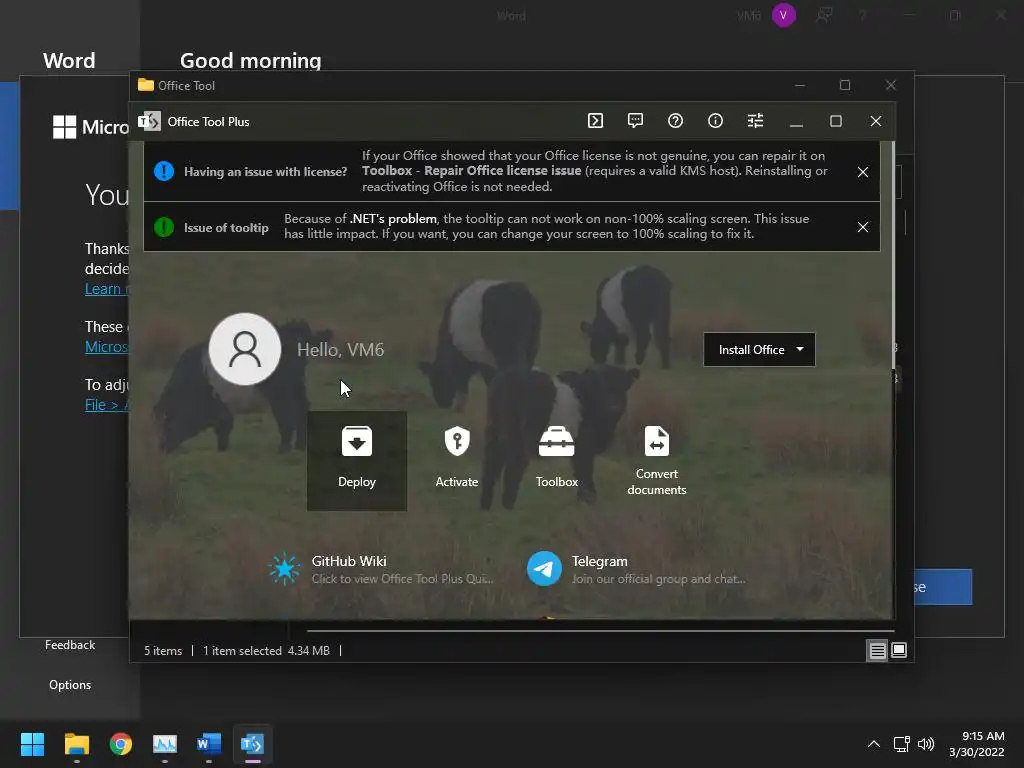
Task: Click the user avatar icon
Action: [x=245, y=349]
